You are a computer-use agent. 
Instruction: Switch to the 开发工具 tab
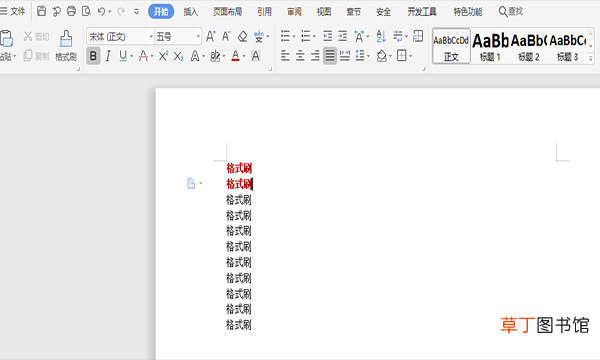pyautogui.click(x=422, y=12)
